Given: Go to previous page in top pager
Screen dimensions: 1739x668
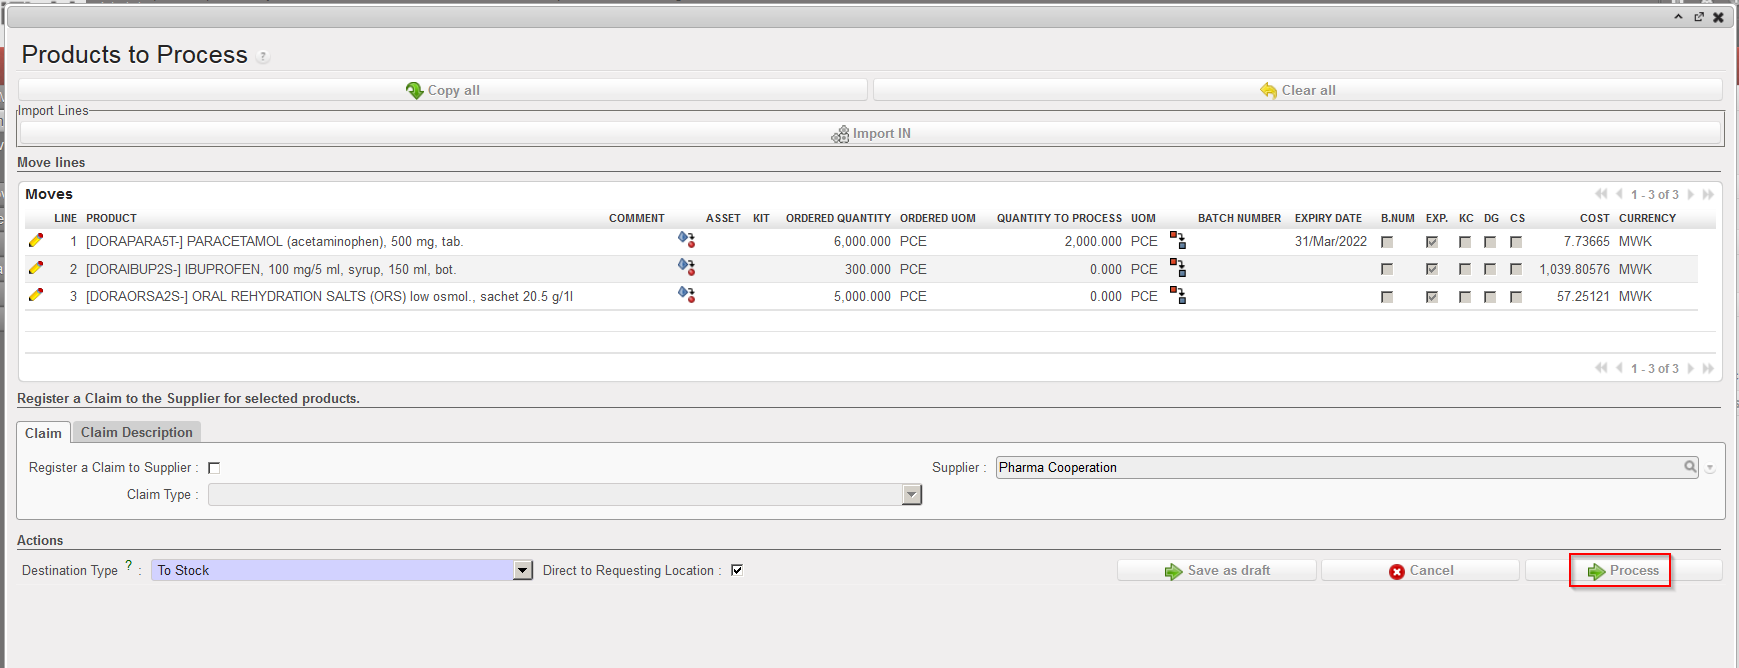Looking at the screenshot, I should 1620,194.
